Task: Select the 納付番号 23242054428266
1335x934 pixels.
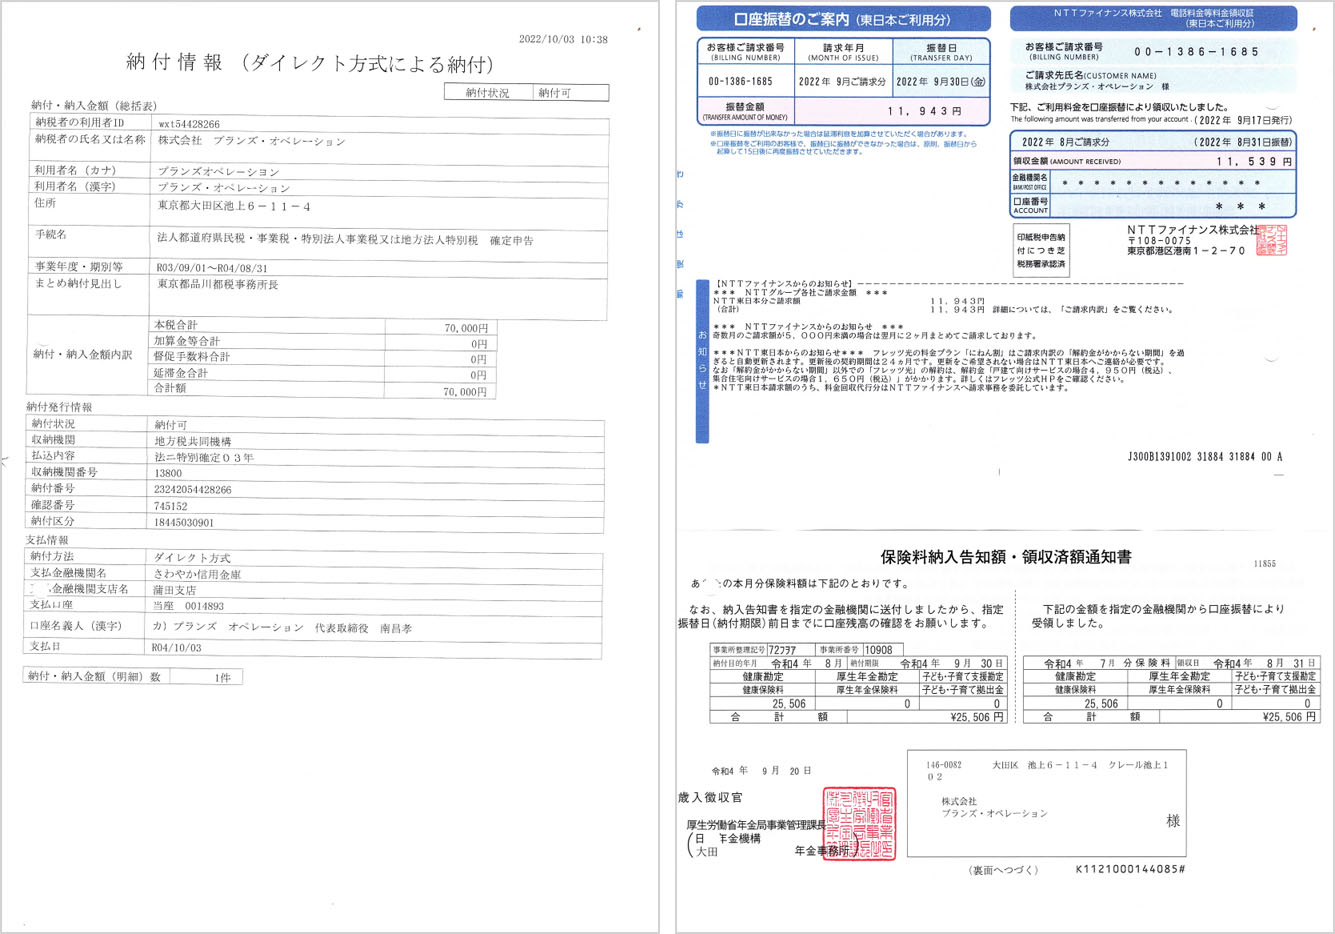Action: pyautogui.click(x=193, y=489)
